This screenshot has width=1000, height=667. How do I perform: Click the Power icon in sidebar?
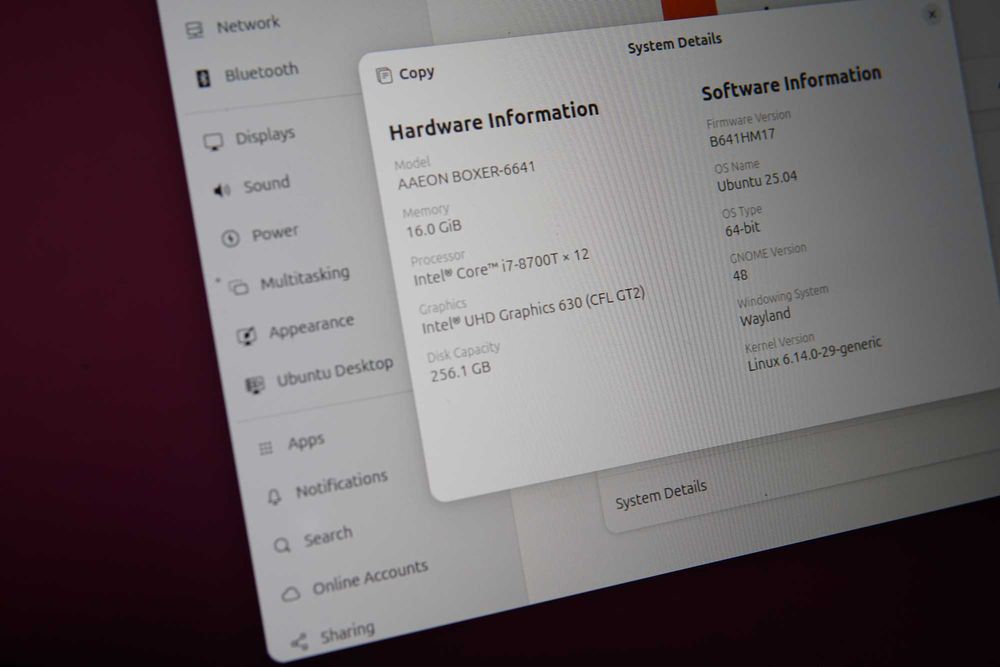coord(230,238)
